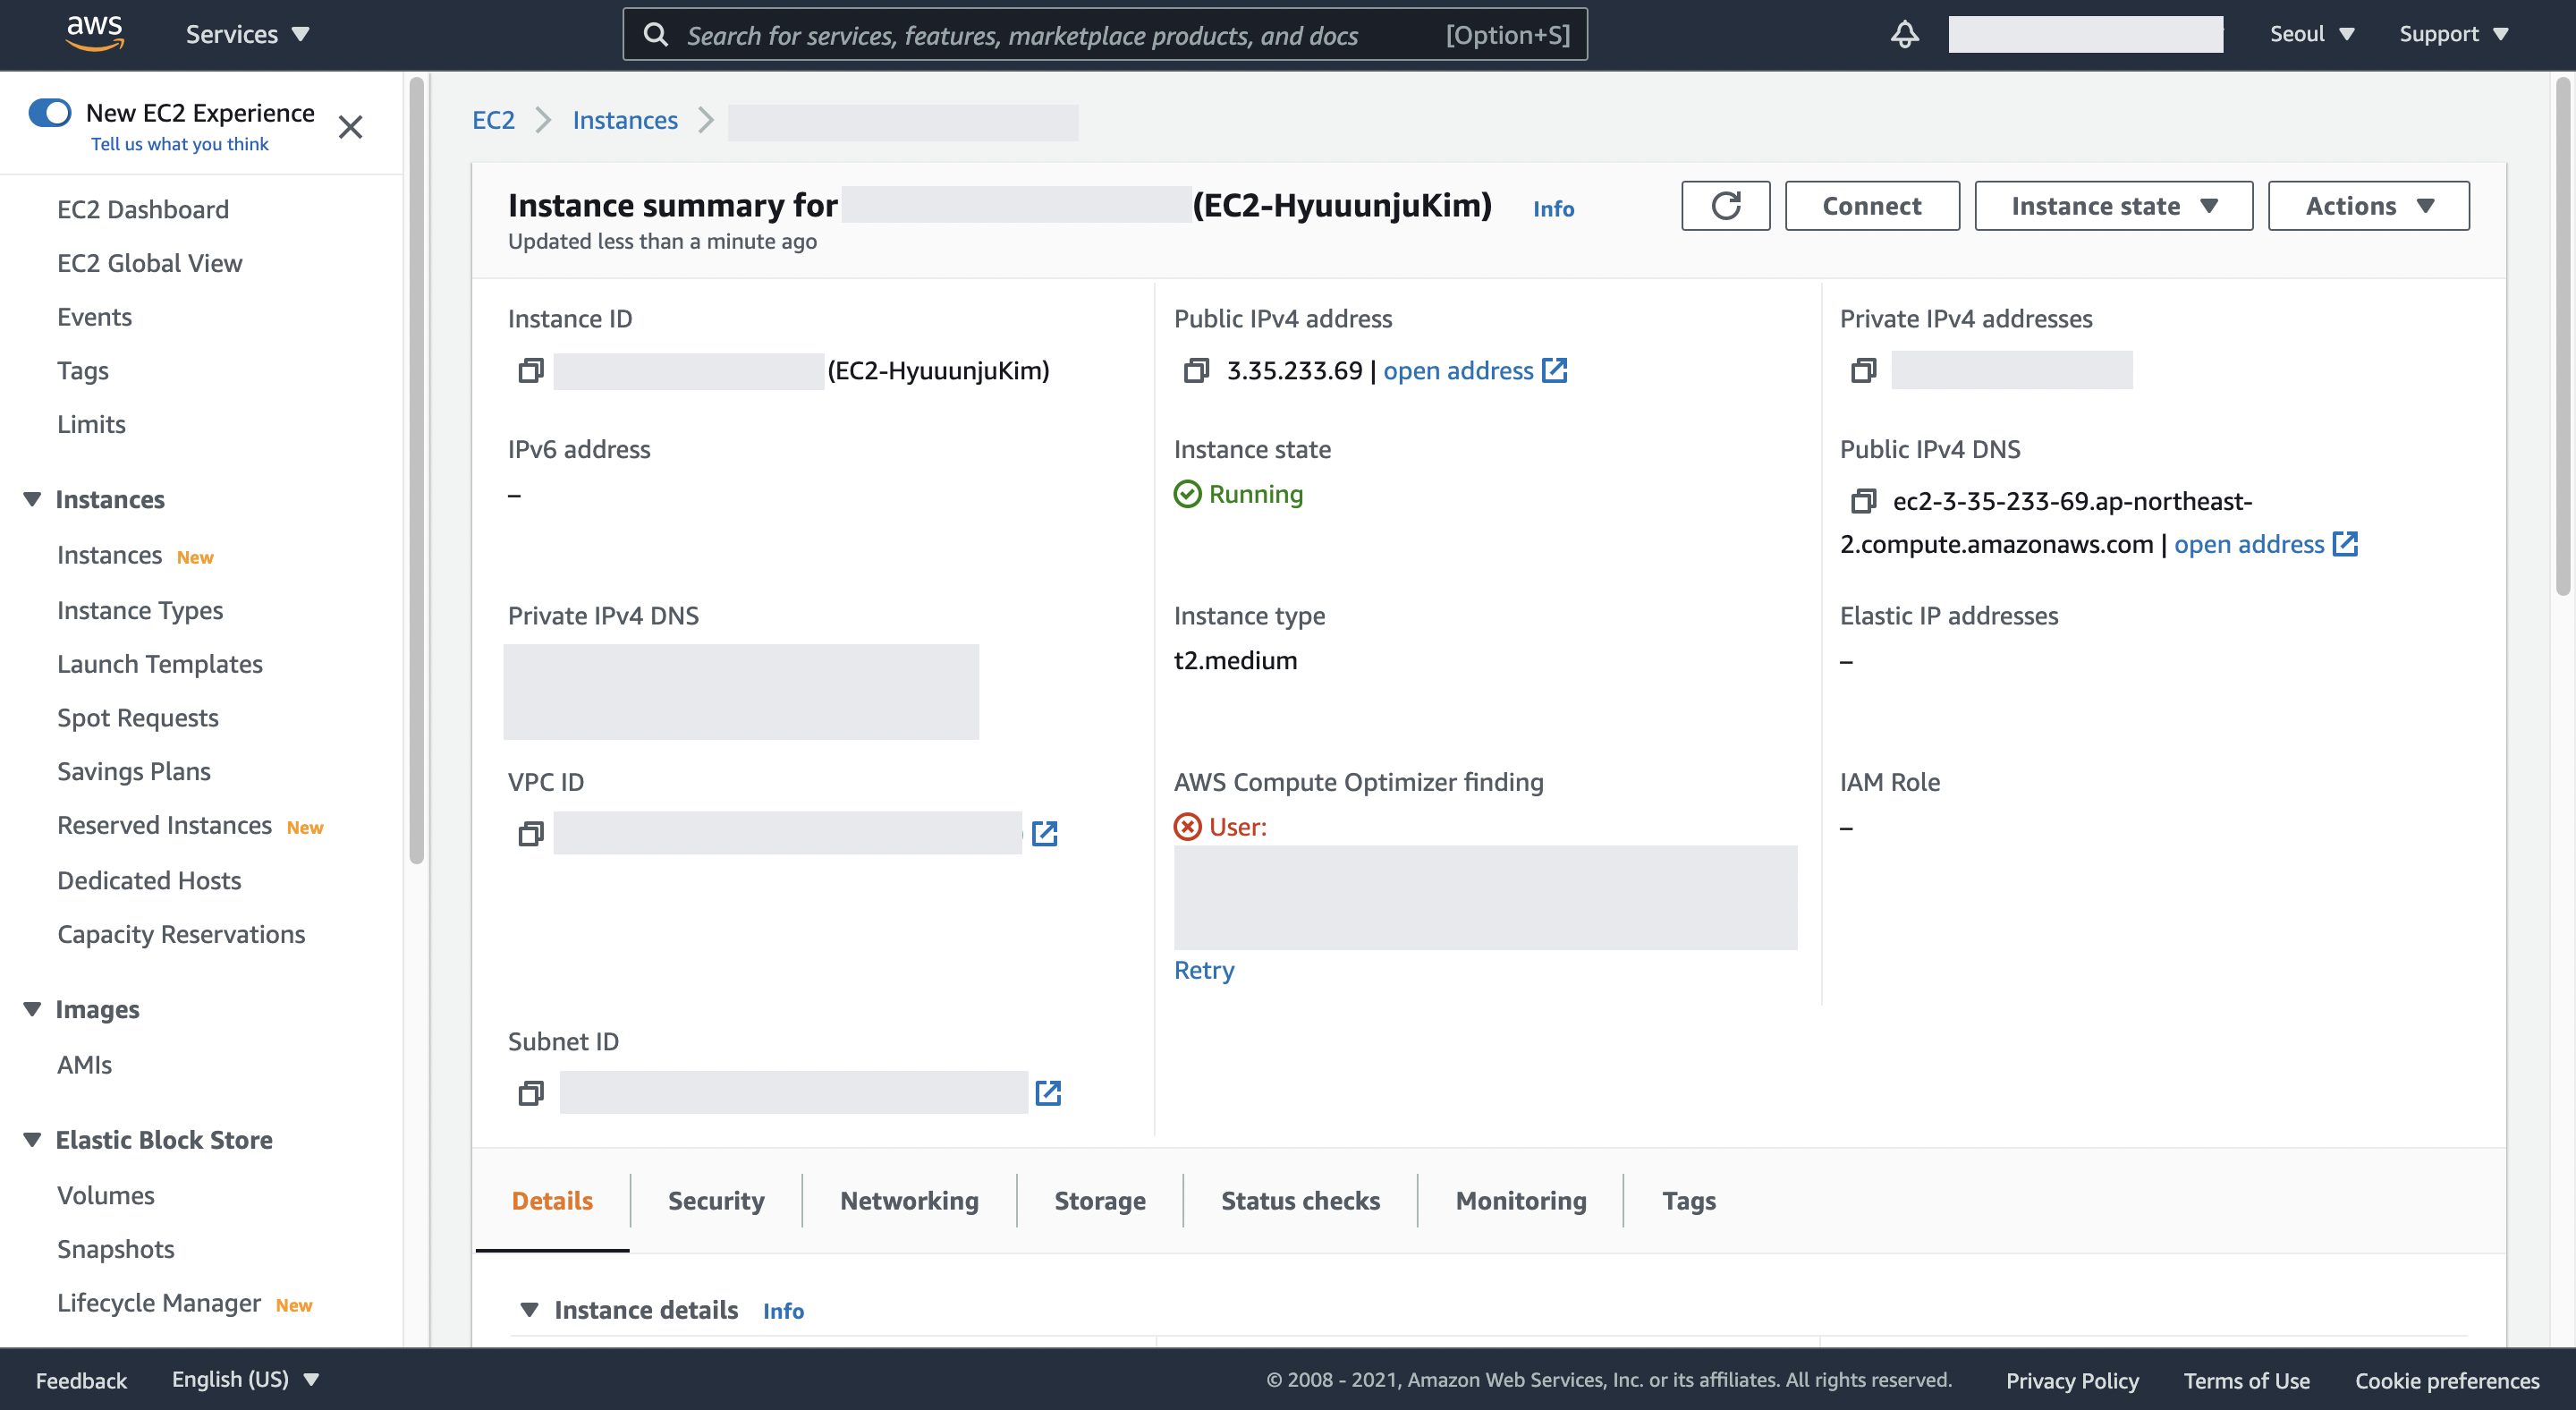Open Subnet ID external link icon

coord(1047,1093)
